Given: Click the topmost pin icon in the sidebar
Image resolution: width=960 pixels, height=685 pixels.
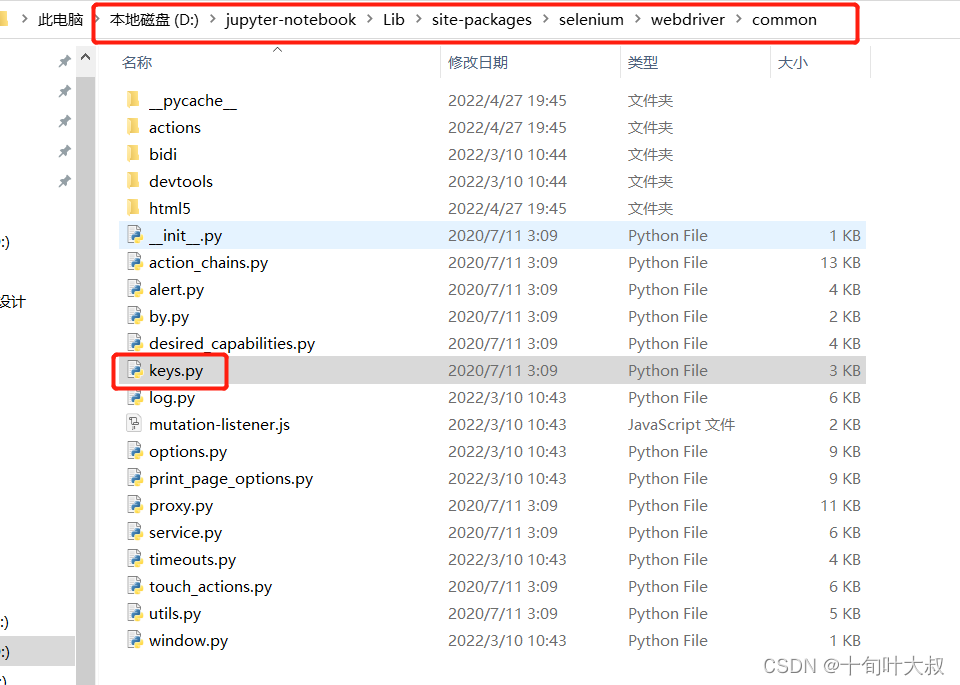Looking at the screenshot, I should (x=64, y=61).
